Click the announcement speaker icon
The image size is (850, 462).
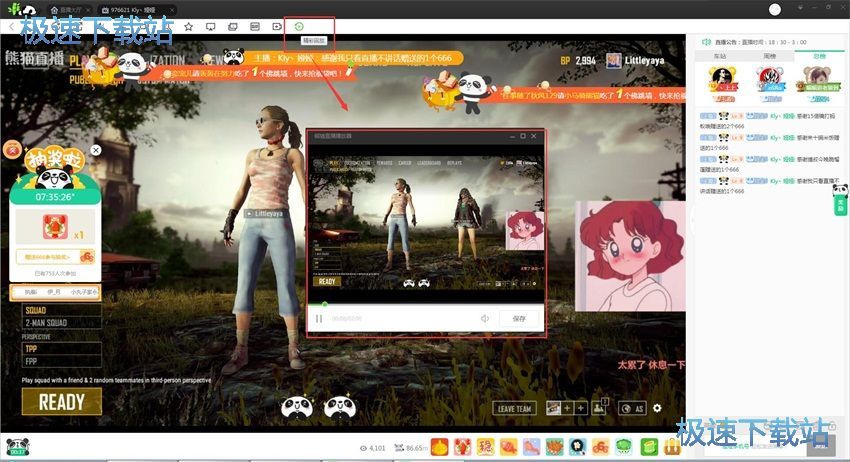pyautogui.click(x=706, y=42)
